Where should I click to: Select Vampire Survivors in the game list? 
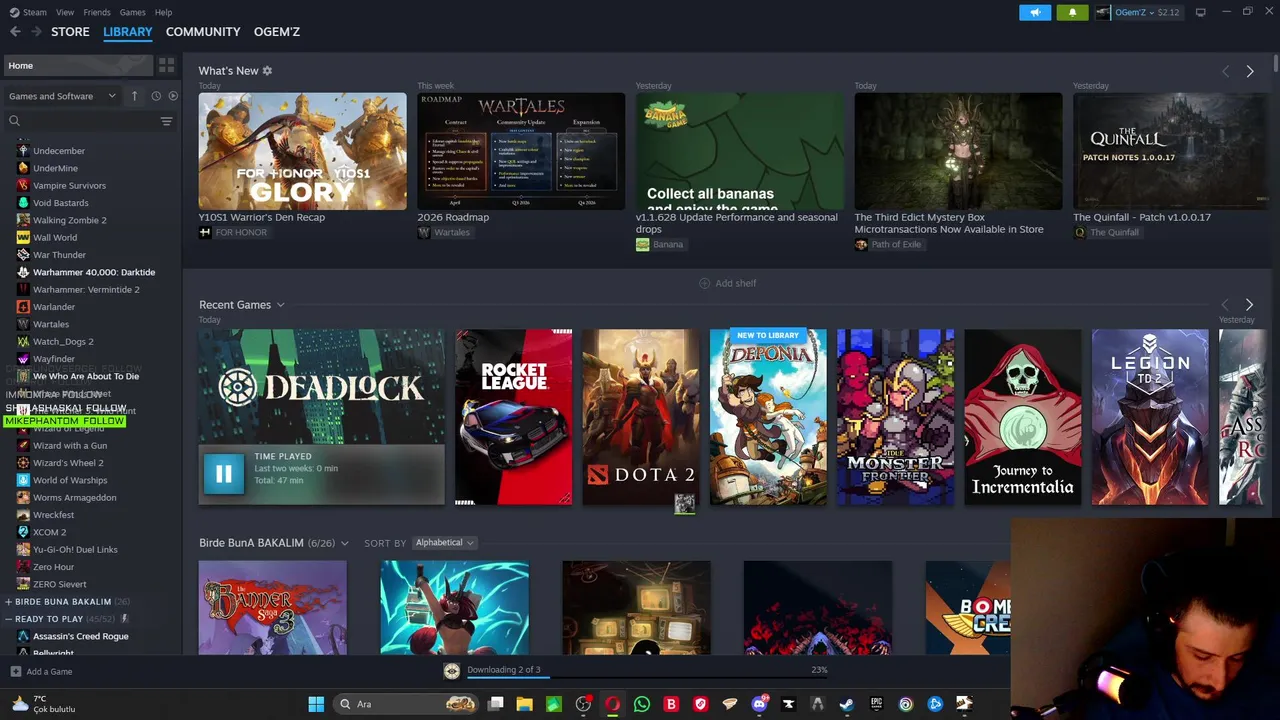click(x=69, y=185)
